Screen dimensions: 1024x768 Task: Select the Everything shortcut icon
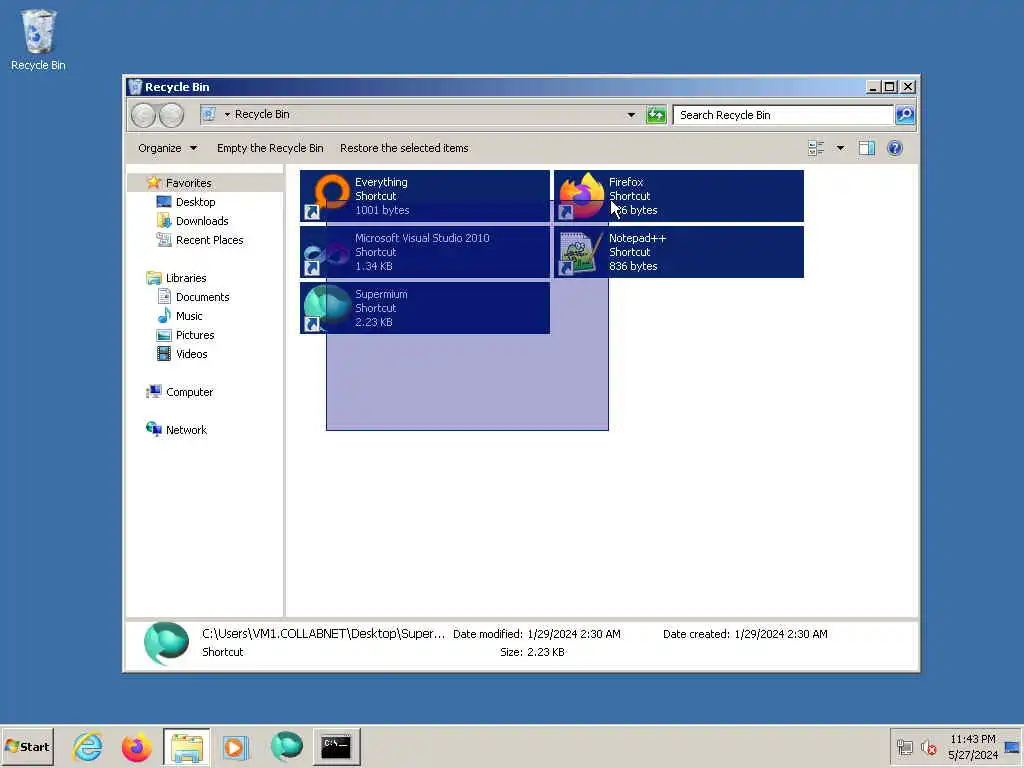pos(328,196)
